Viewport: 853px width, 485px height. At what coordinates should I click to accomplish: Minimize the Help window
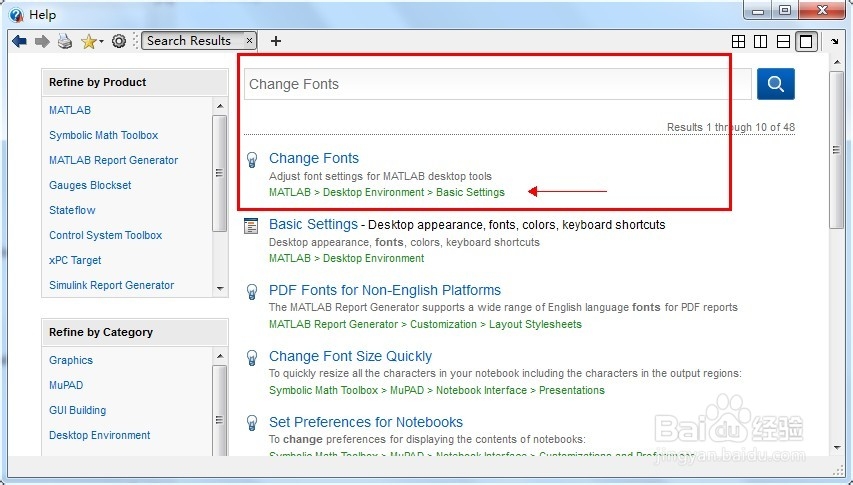[758, 10]
